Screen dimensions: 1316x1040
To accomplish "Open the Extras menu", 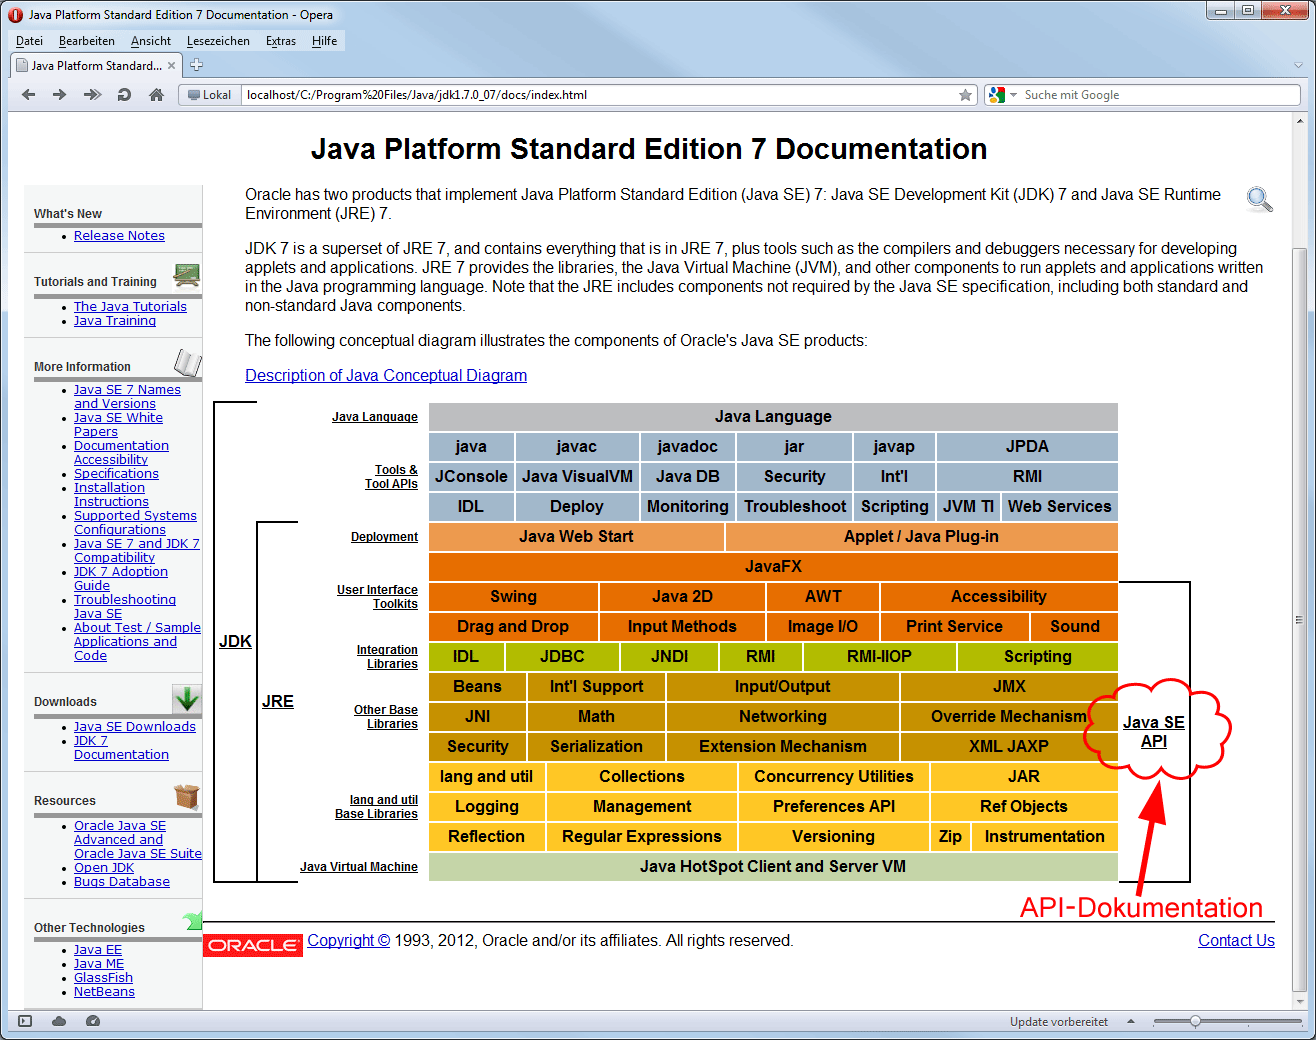I will [x=280, y=41].
